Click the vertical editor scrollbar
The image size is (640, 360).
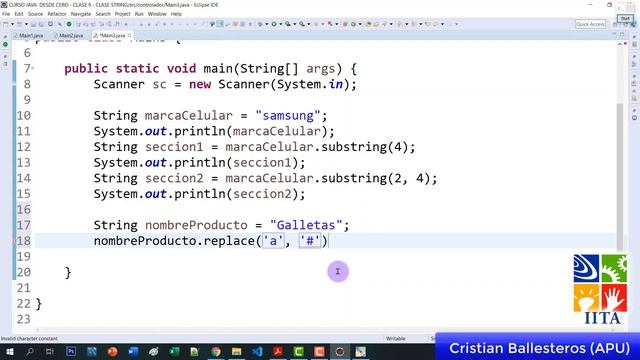tap(620, 176)
